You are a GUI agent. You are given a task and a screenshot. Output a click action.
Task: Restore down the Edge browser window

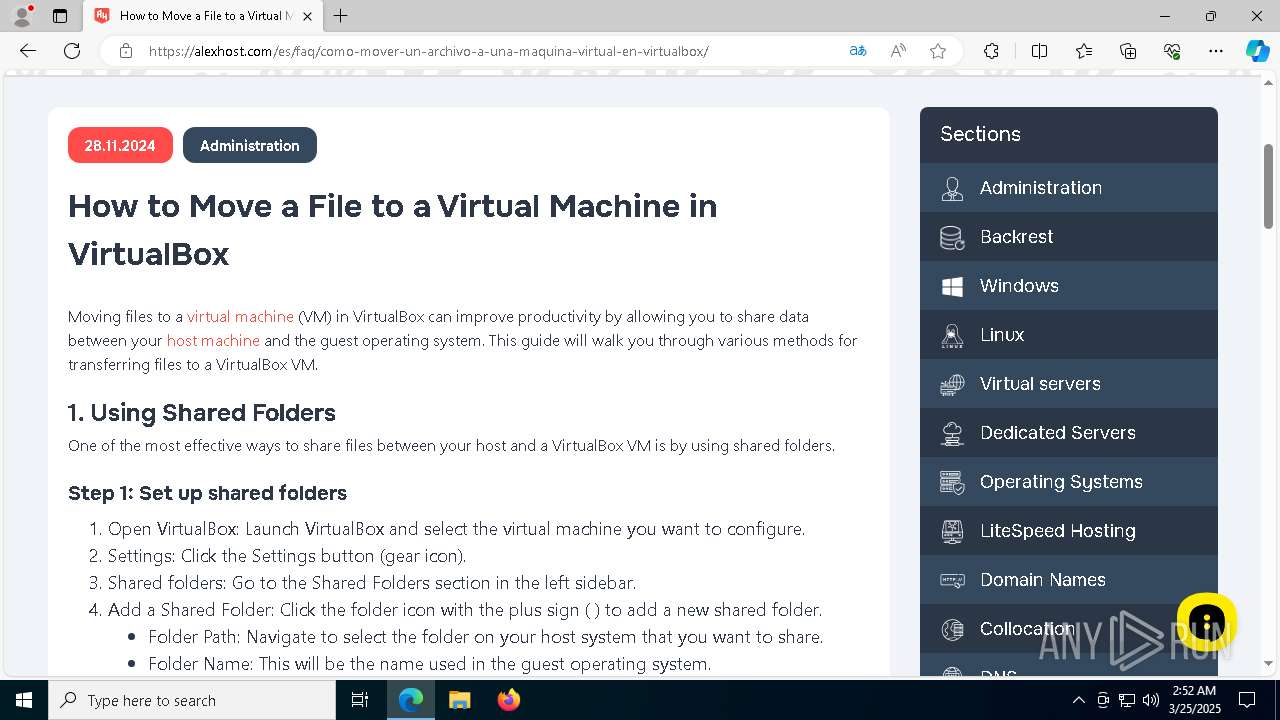point(1211,16)
